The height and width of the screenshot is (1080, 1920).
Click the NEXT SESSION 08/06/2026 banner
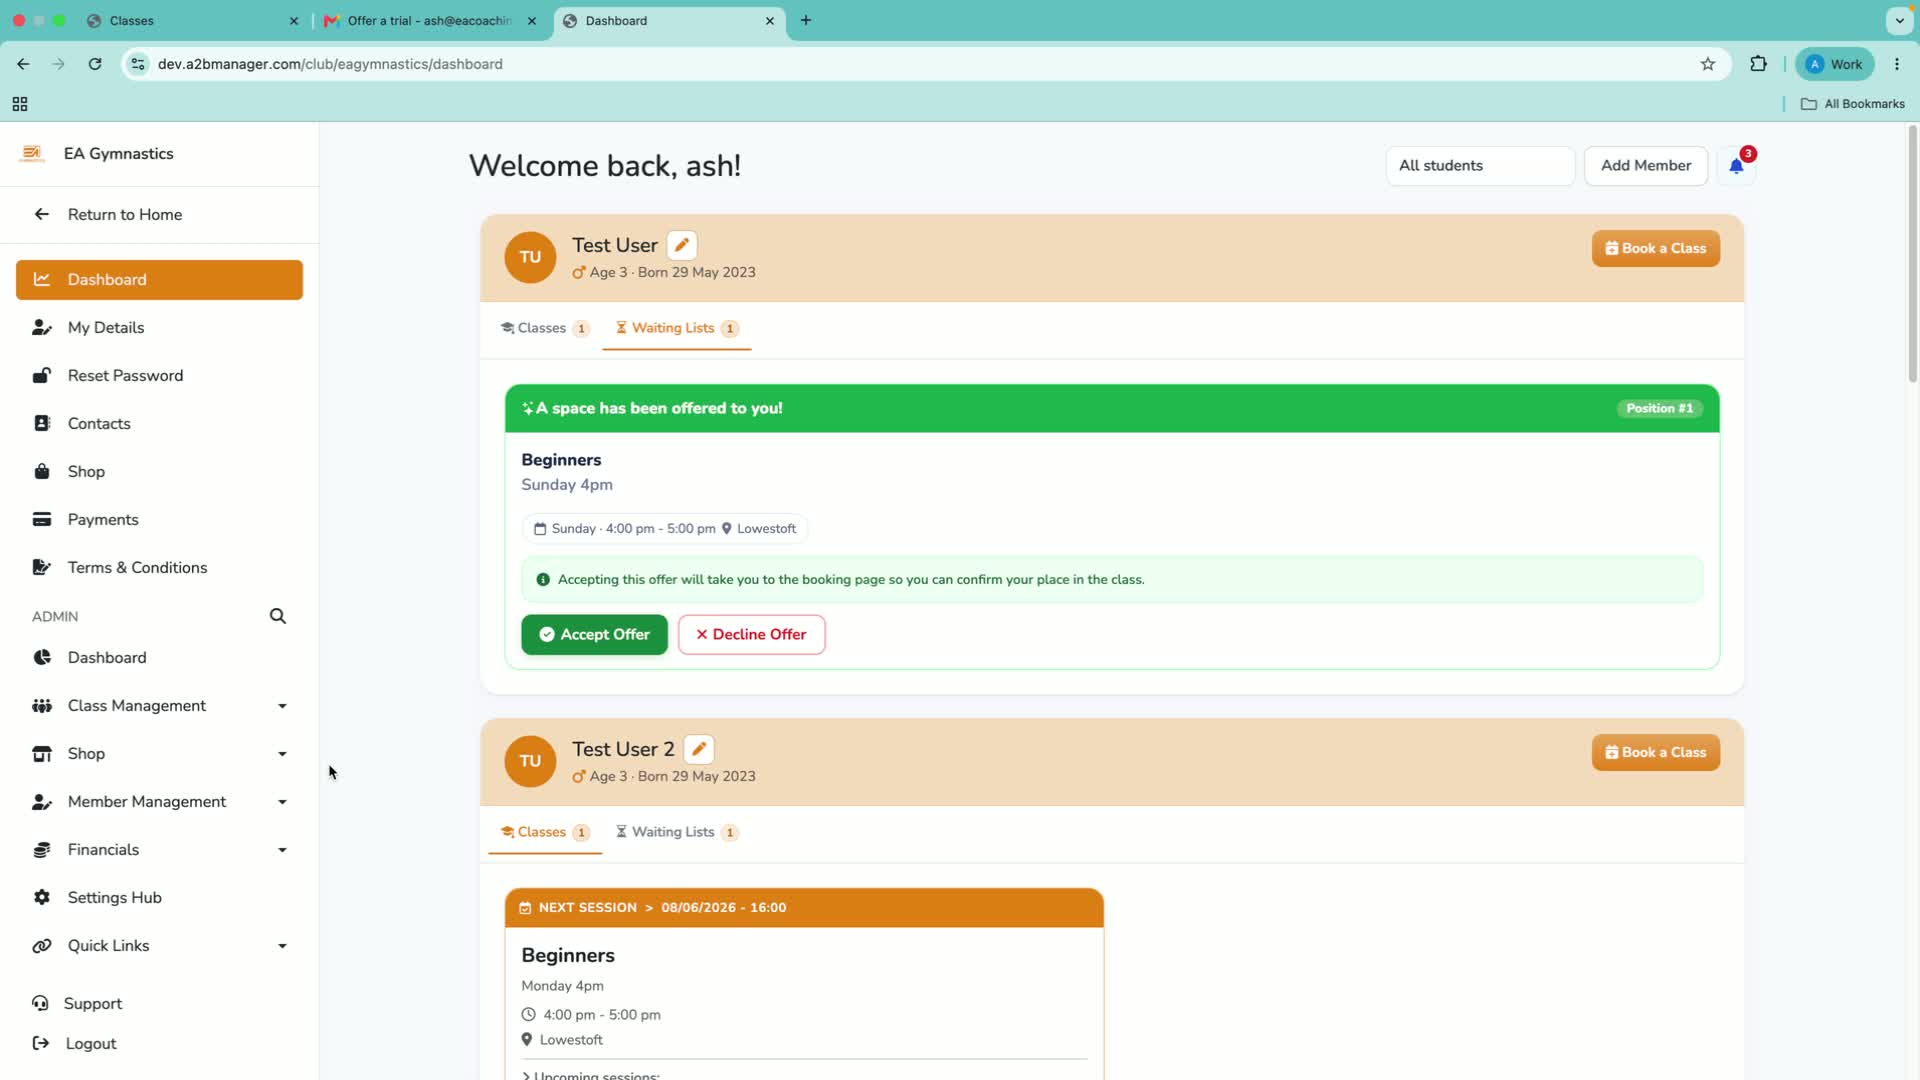804,907
